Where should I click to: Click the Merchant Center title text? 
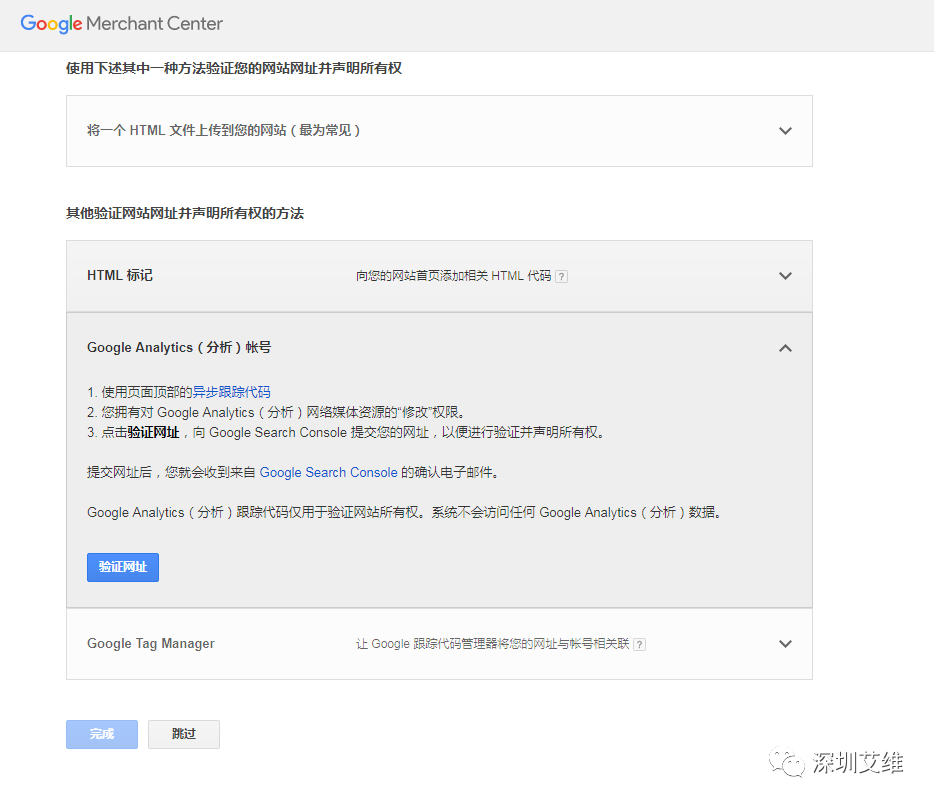click(x=153, y=24)
